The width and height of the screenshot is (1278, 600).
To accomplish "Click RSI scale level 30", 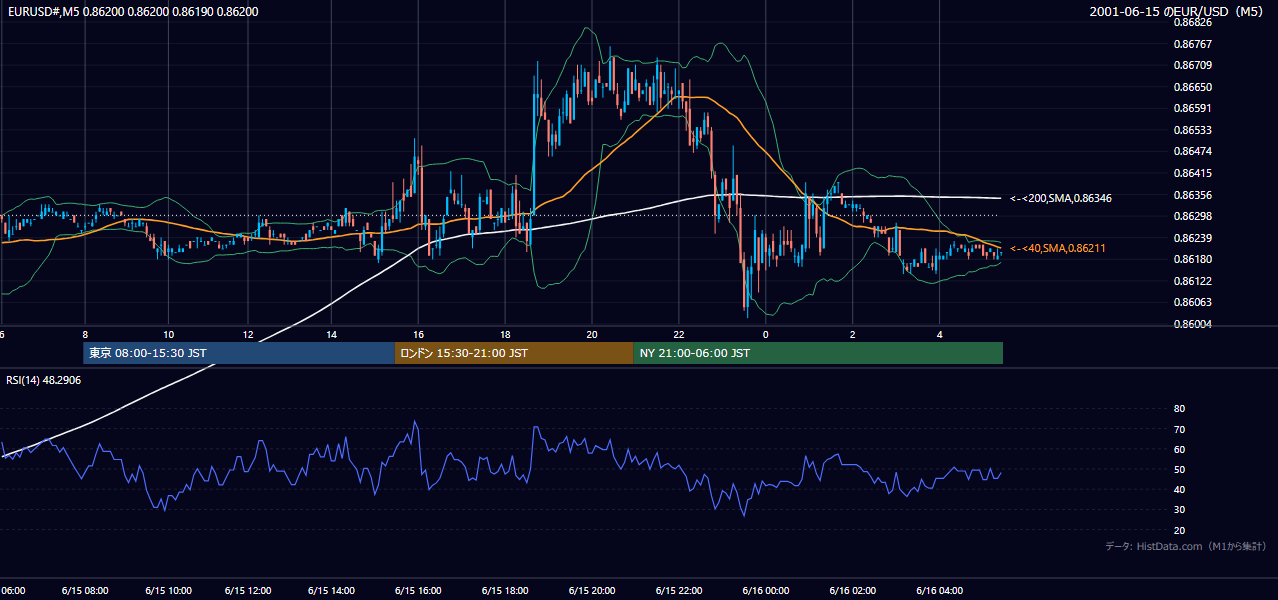I will click(1179, 510).
